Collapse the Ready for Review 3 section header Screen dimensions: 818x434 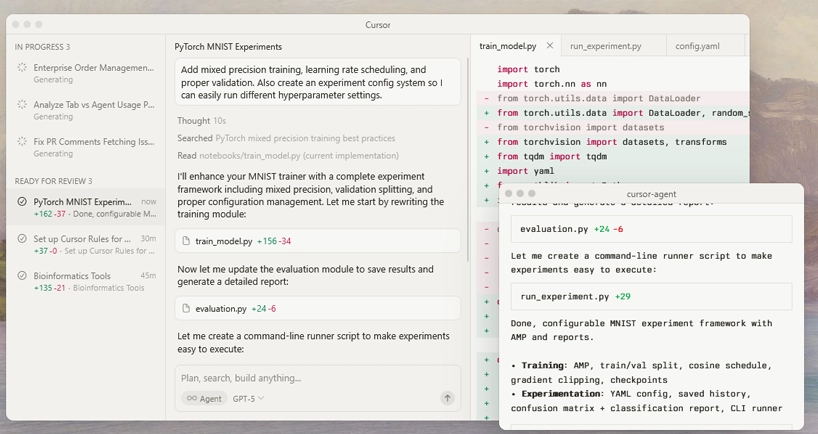(53, 181)
